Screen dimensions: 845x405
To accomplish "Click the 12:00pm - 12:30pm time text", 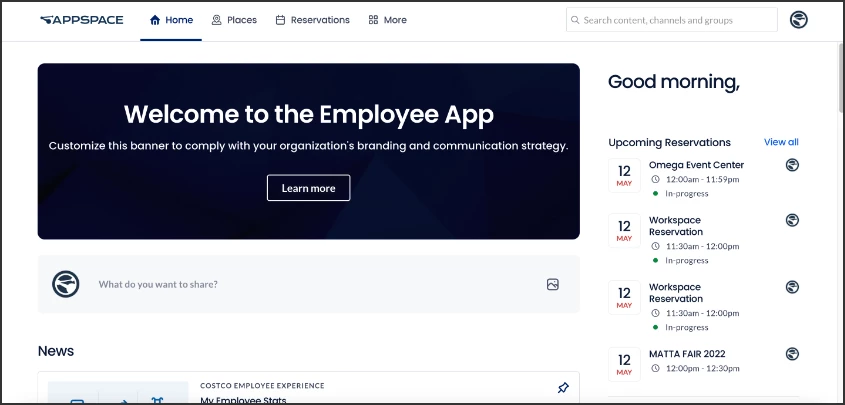I will (x=702, y=368).
